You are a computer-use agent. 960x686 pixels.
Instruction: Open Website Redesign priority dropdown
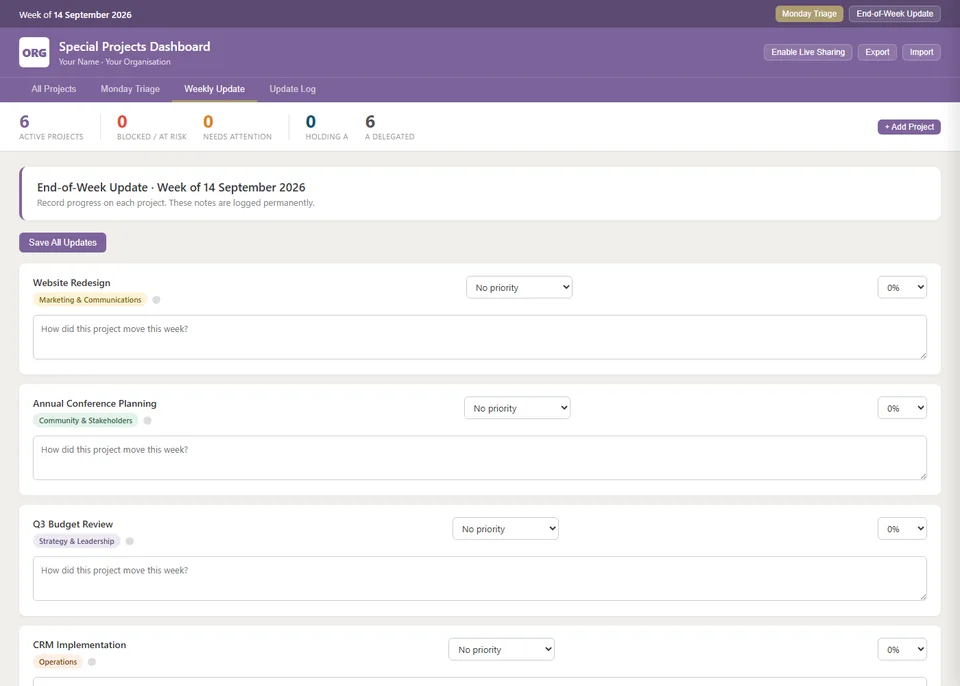pyautogui.click(x=519, y=287)
